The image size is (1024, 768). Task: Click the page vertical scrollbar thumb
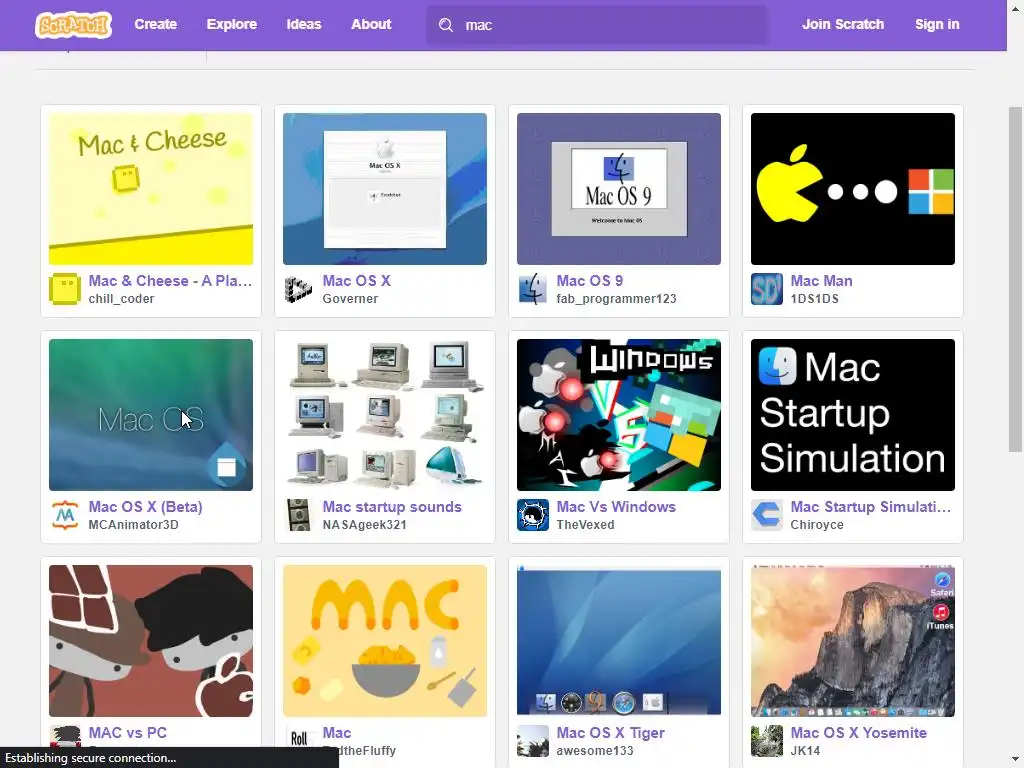1015,279
